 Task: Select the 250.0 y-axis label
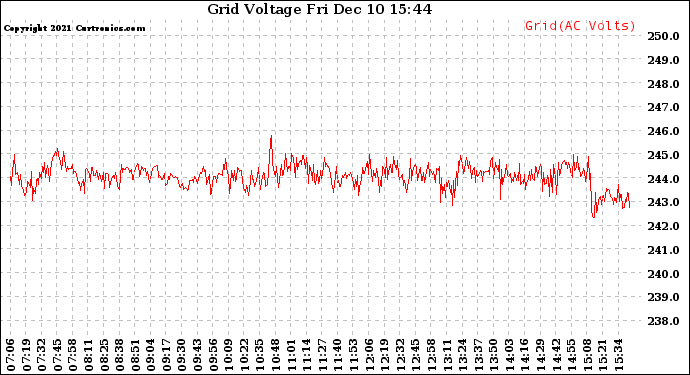coord(663,36)
